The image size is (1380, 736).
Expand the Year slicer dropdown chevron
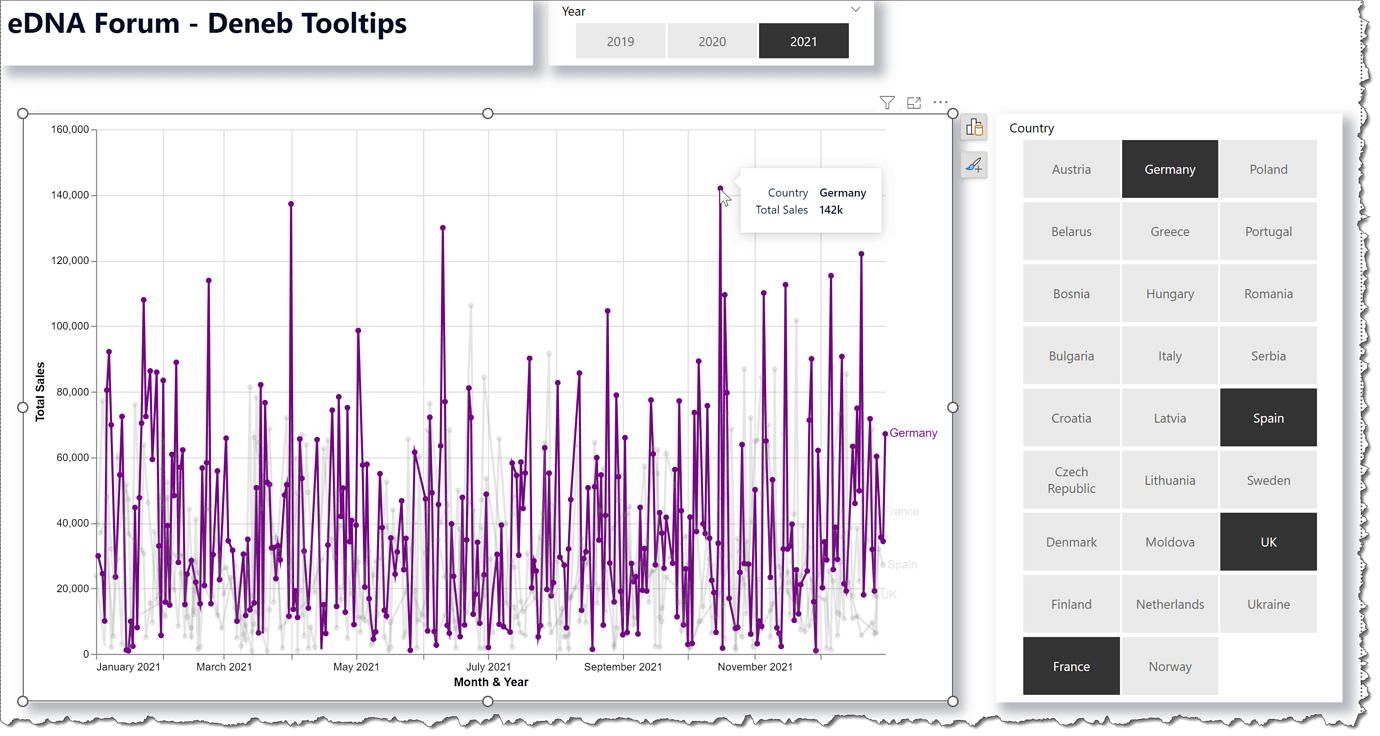pyautogui.click(x=855, y=8)
